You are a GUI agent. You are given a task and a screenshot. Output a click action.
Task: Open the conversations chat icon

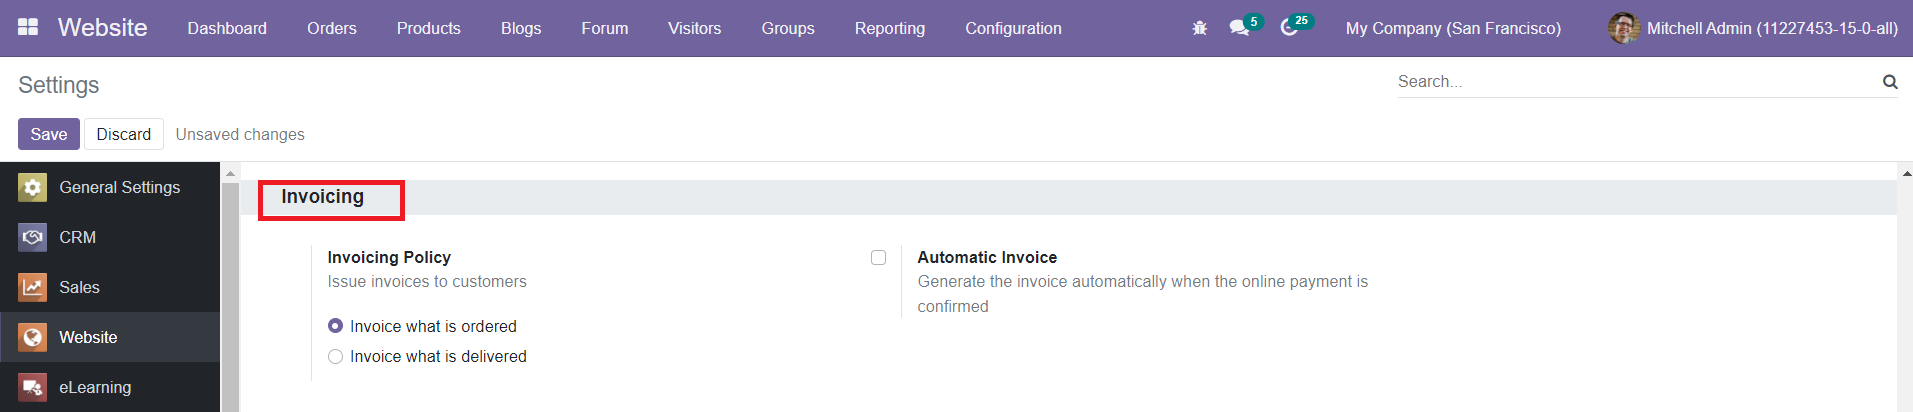point(1240,28)
